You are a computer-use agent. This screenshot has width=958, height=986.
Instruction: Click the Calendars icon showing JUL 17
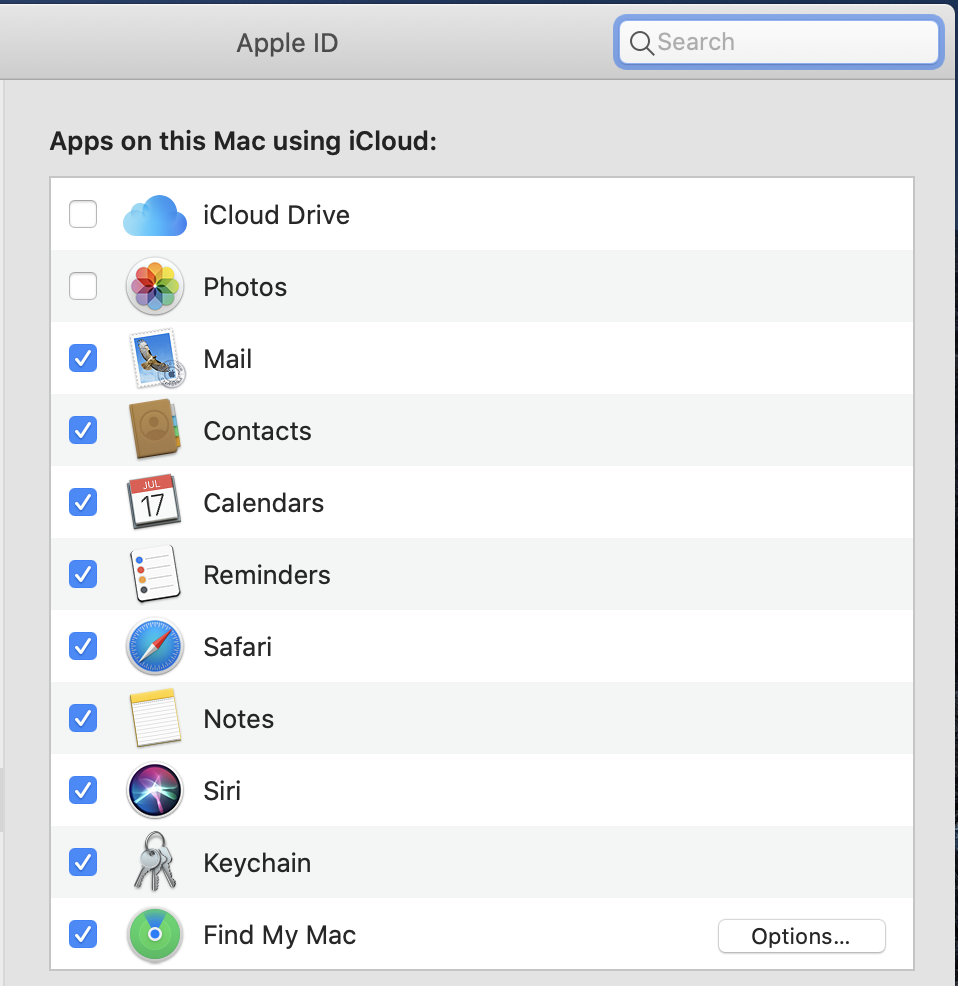coord(154,502)
